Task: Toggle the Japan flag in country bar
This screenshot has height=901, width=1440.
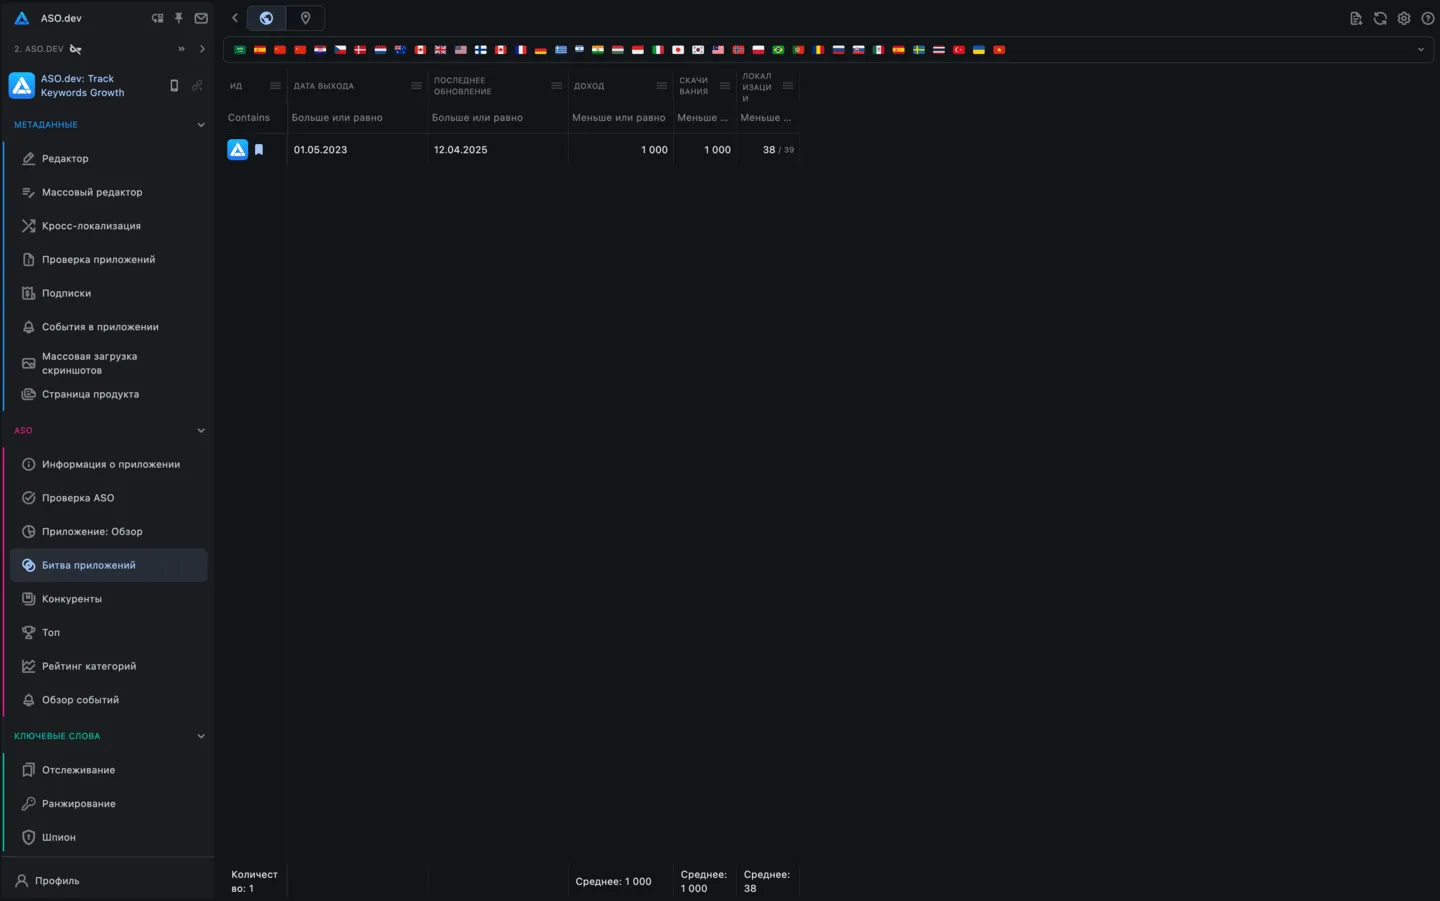Action: 678,50
